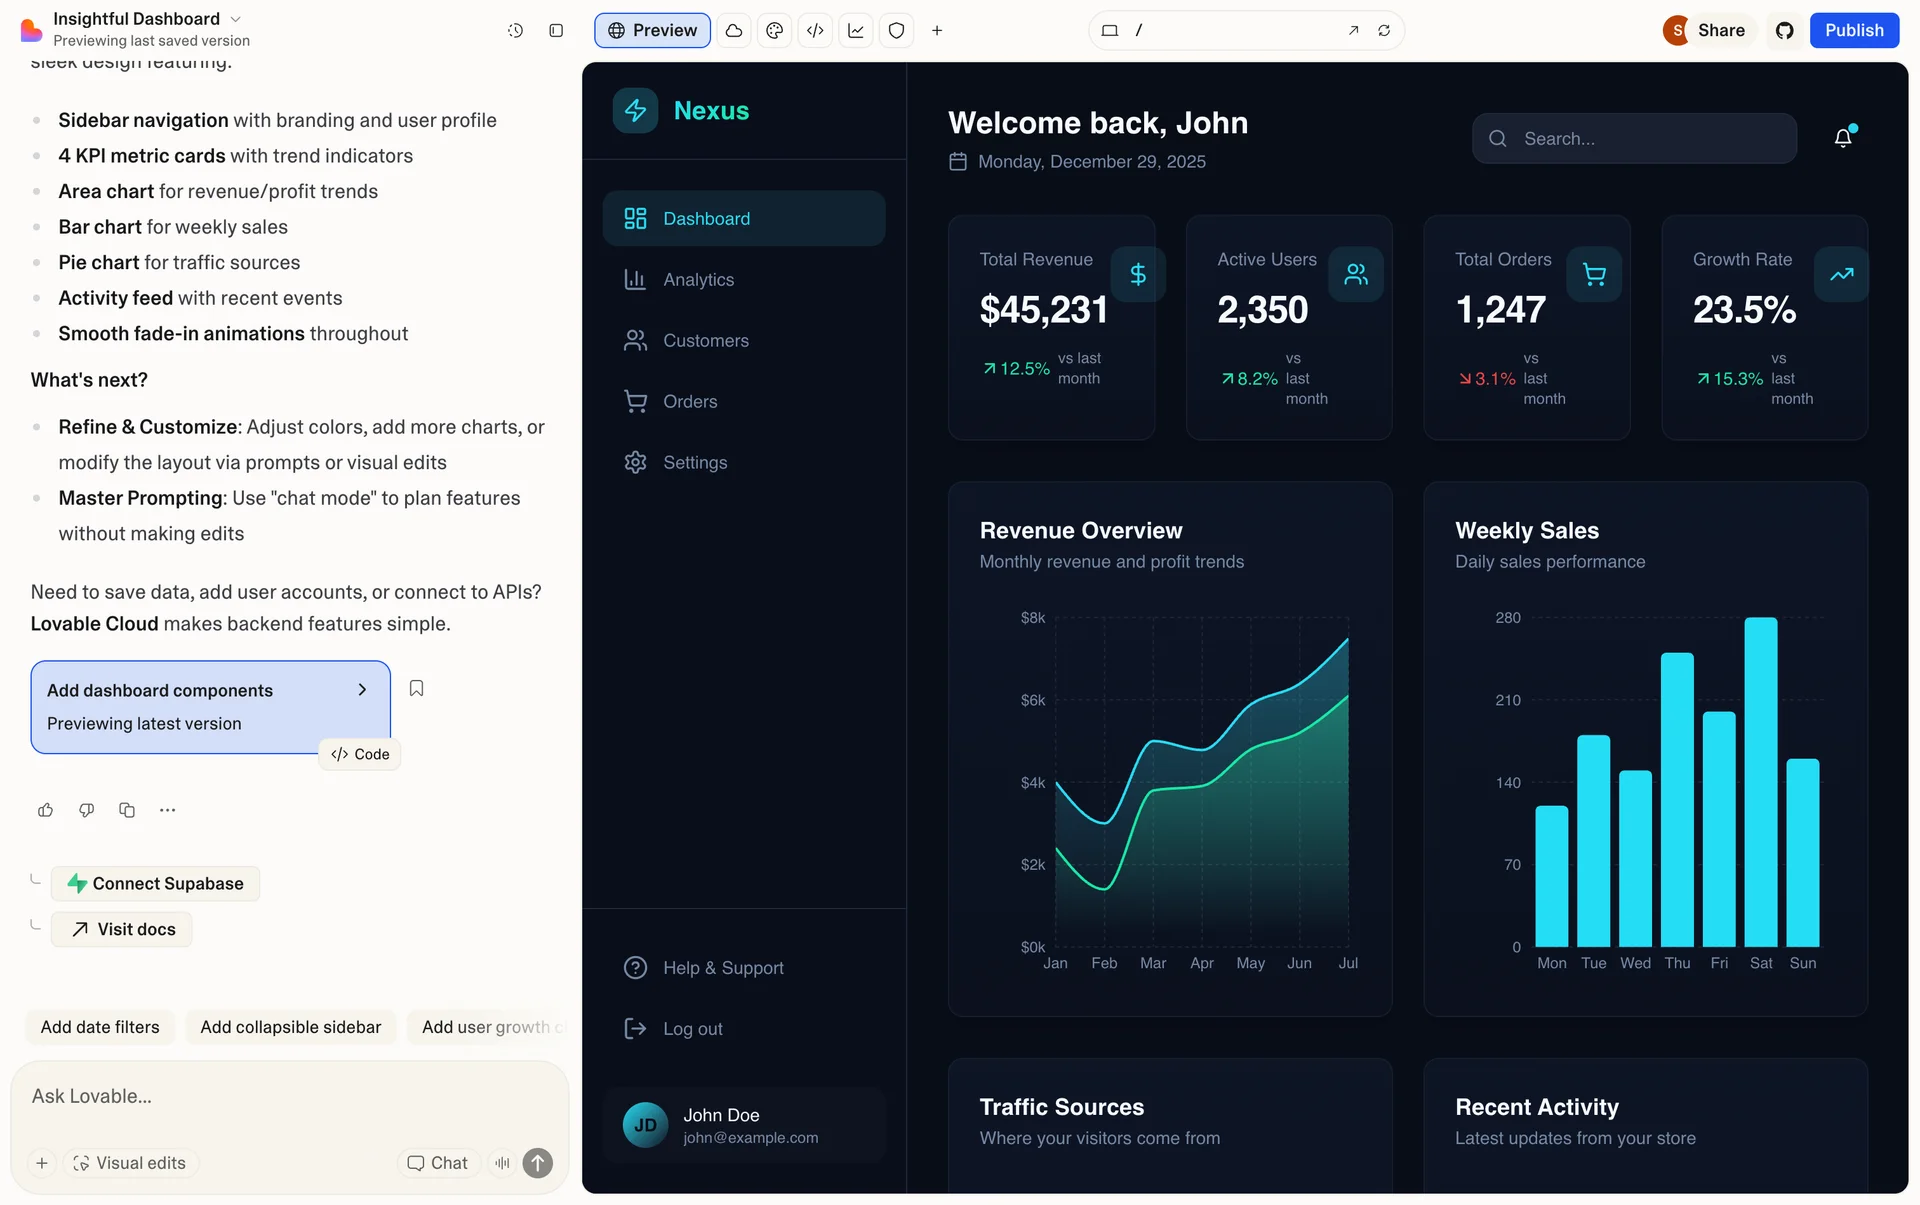Screen dimensions: 1920x1205
Task: Open the security shield icon
Action: pyautogui.click(x=897, y=31)
